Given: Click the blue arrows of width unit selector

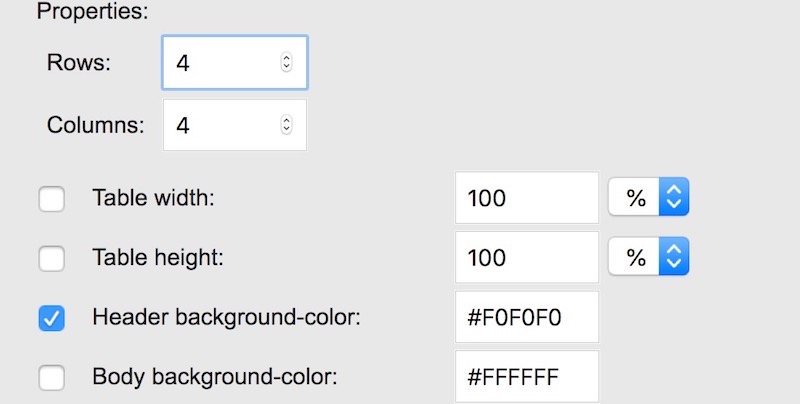Looking at the screenshot, I should (x=674, y=197).
